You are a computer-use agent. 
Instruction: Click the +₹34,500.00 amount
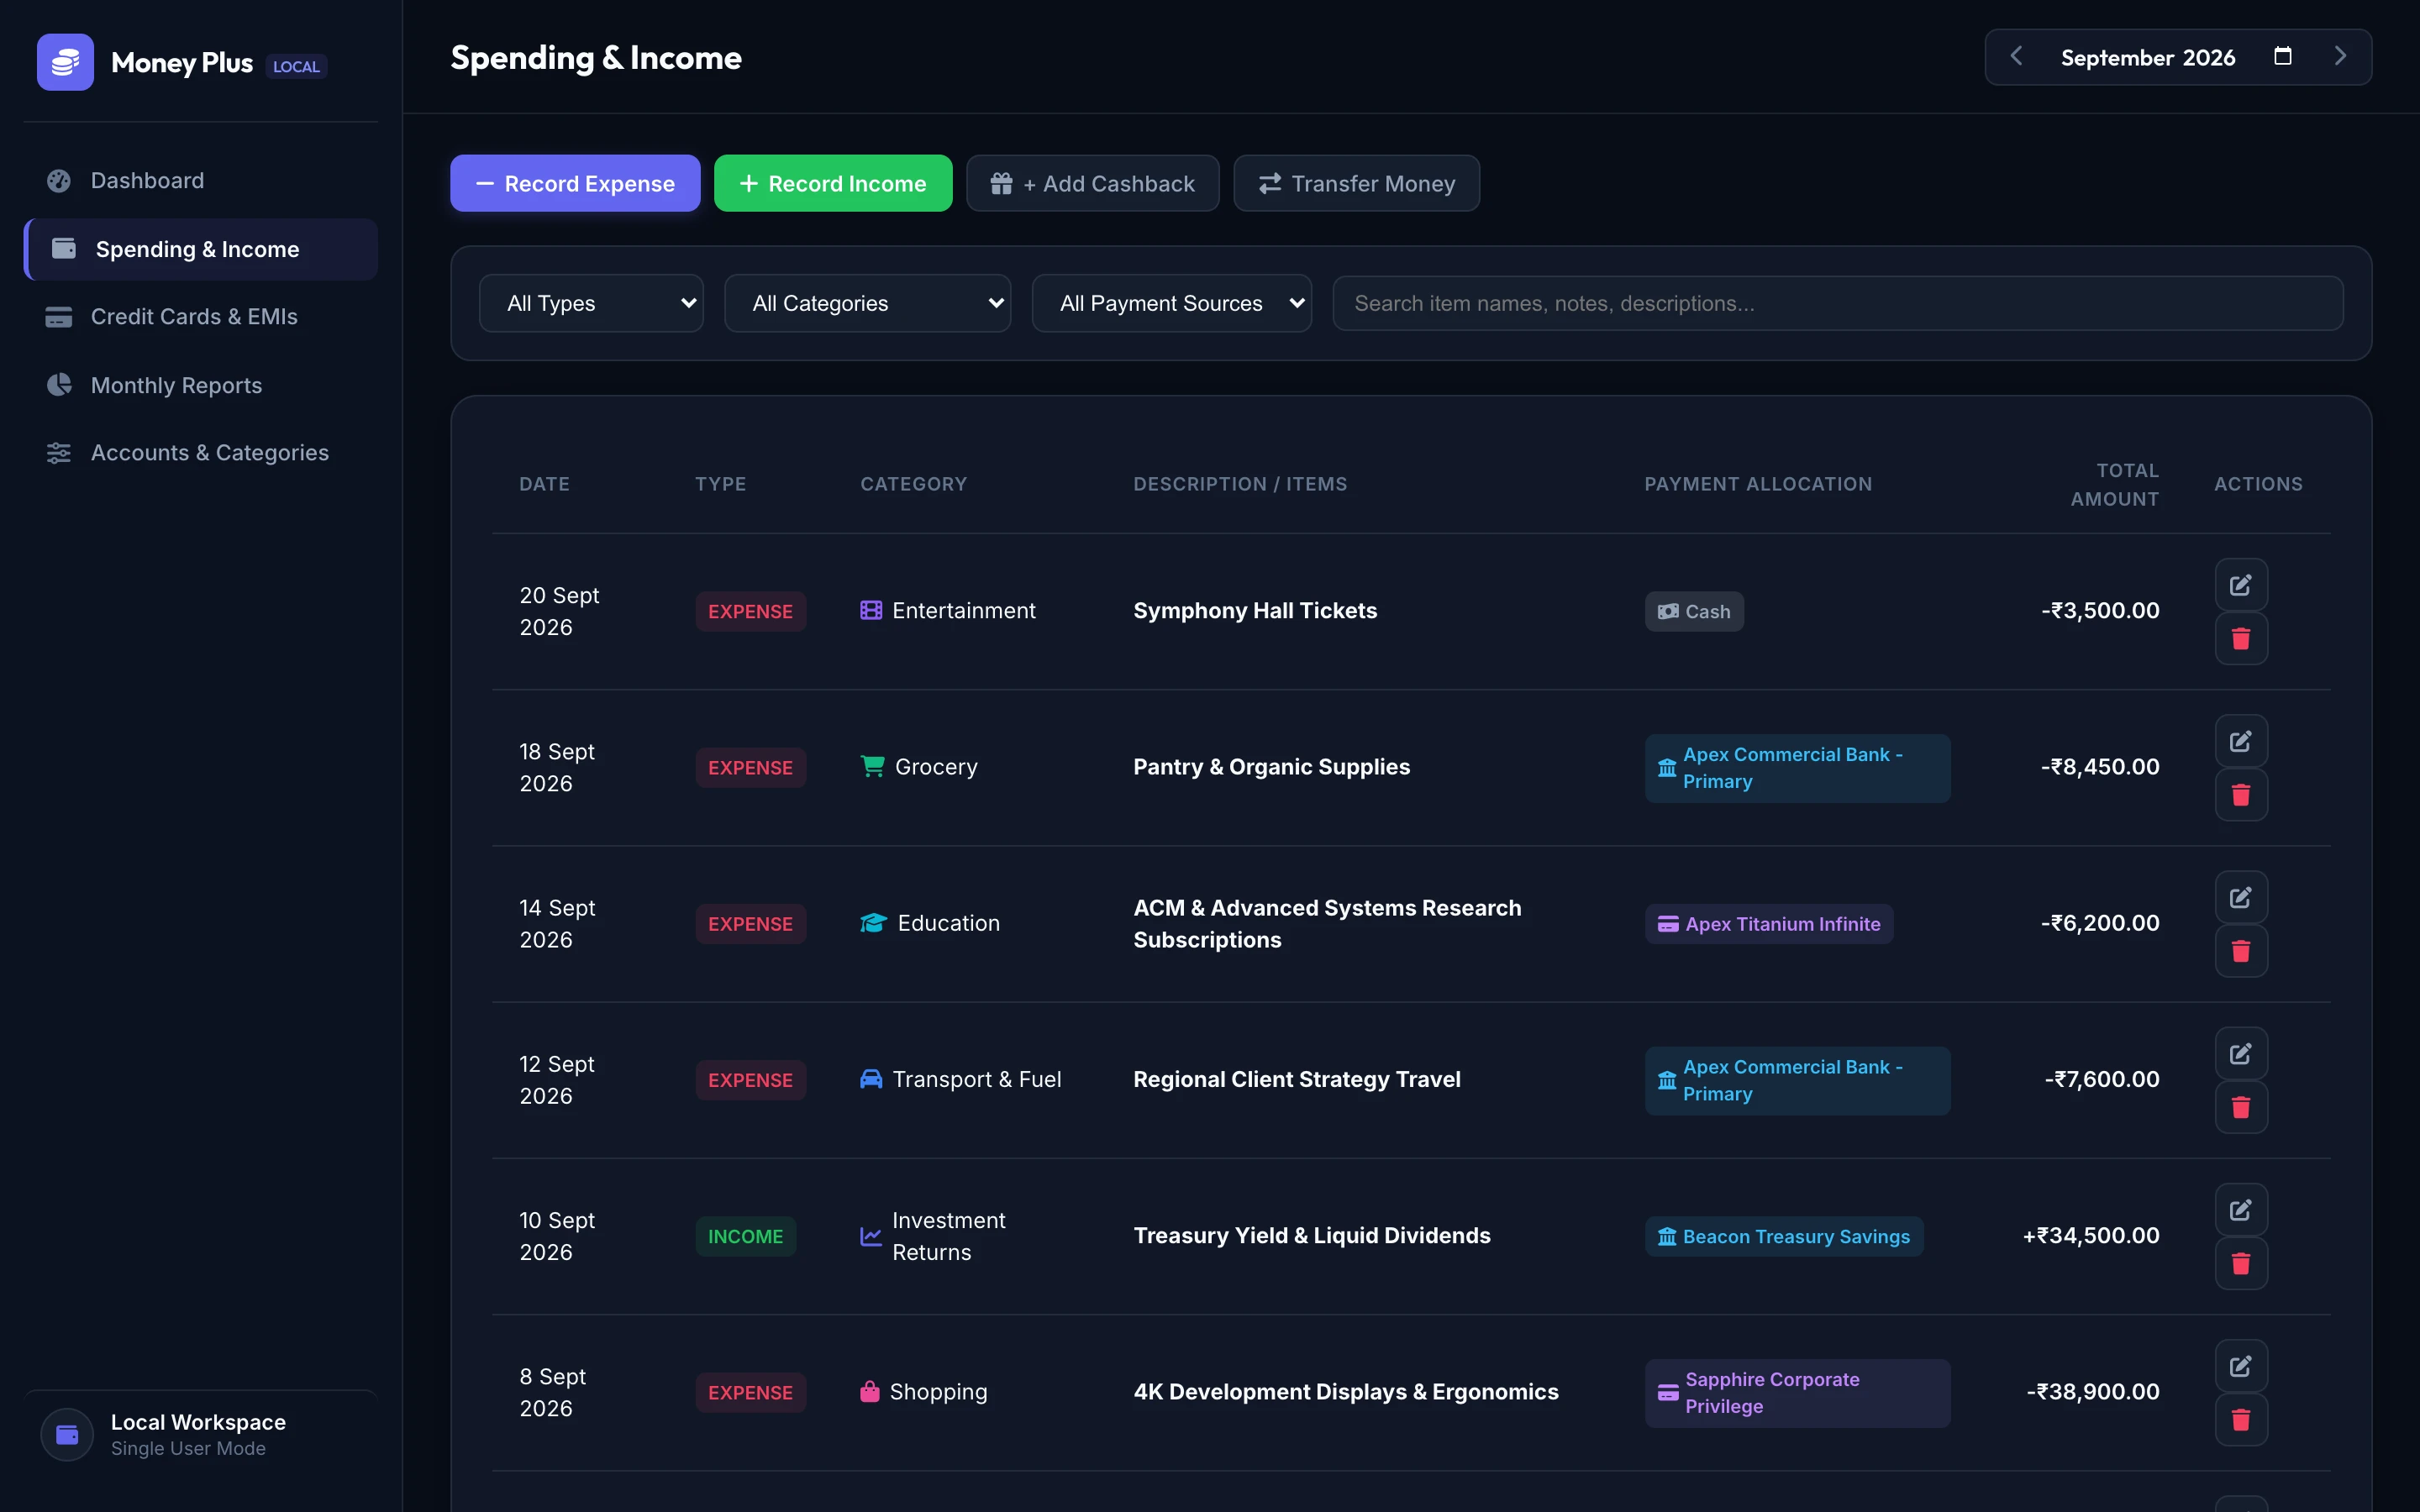click(x=2091, y=1236)
